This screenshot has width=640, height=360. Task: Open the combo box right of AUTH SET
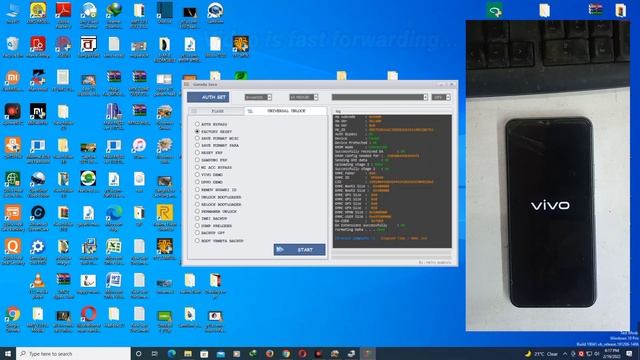pos(258,97)
